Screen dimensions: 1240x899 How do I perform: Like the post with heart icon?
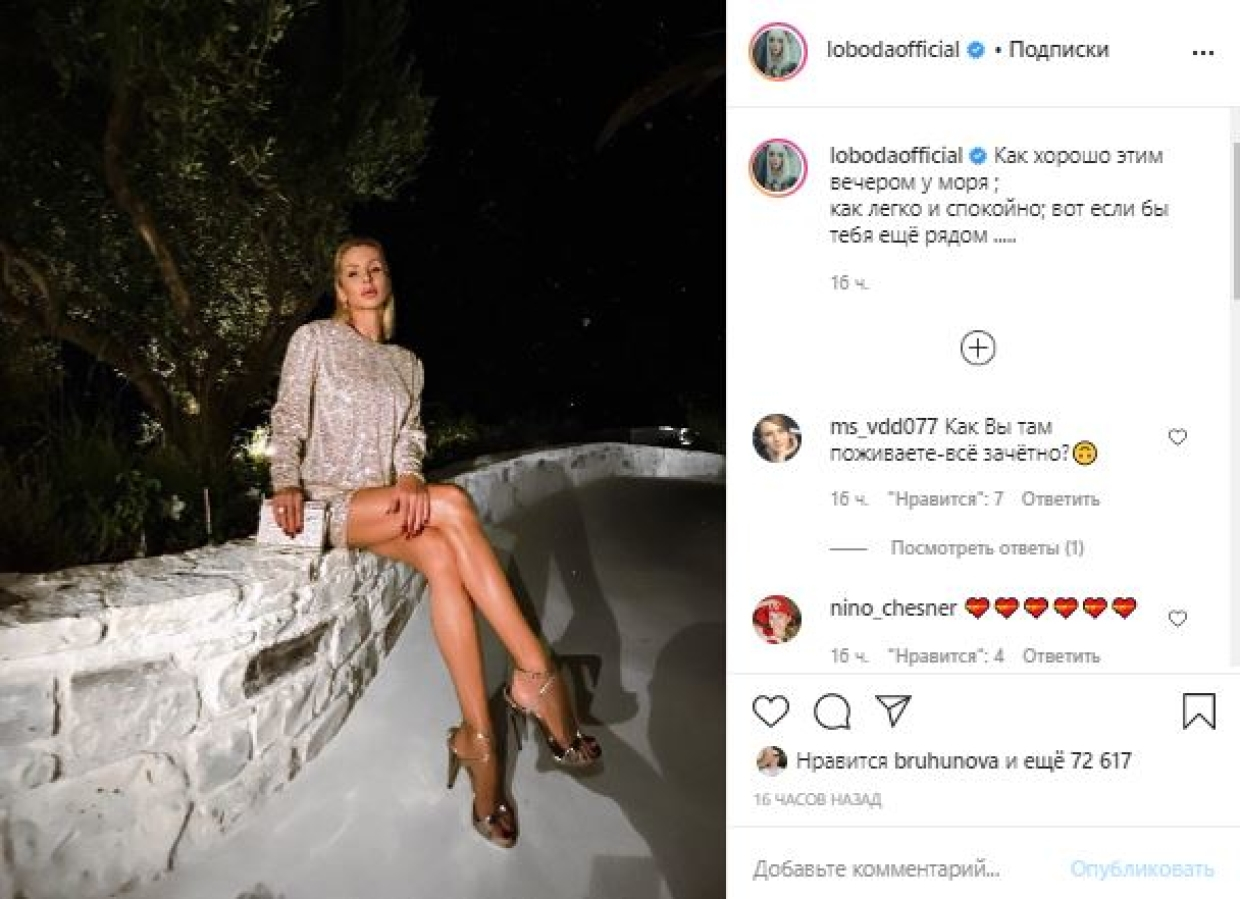tap(770, 711)
